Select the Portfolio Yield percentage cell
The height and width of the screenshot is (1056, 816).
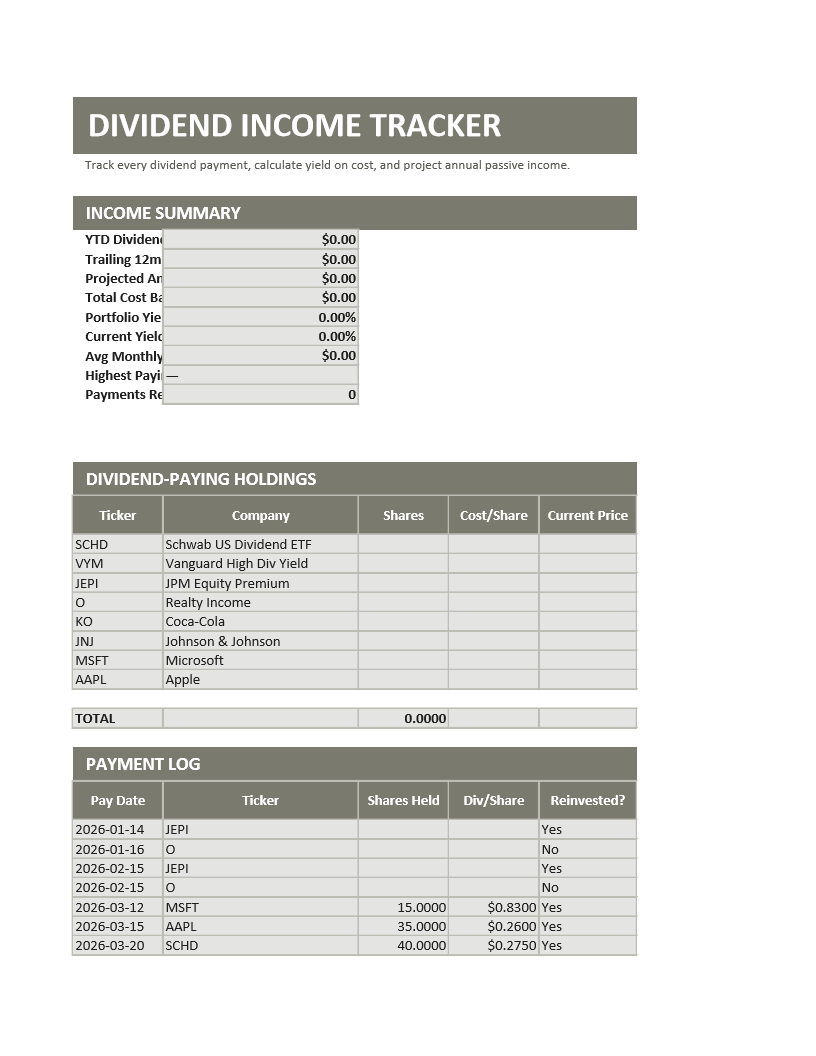(x=261, y=317)
